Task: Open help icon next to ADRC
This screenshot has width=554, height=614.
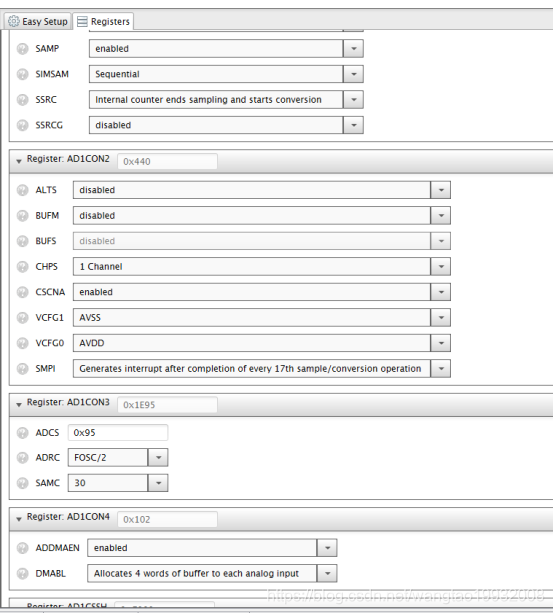Action: click(x=22, y=457)
